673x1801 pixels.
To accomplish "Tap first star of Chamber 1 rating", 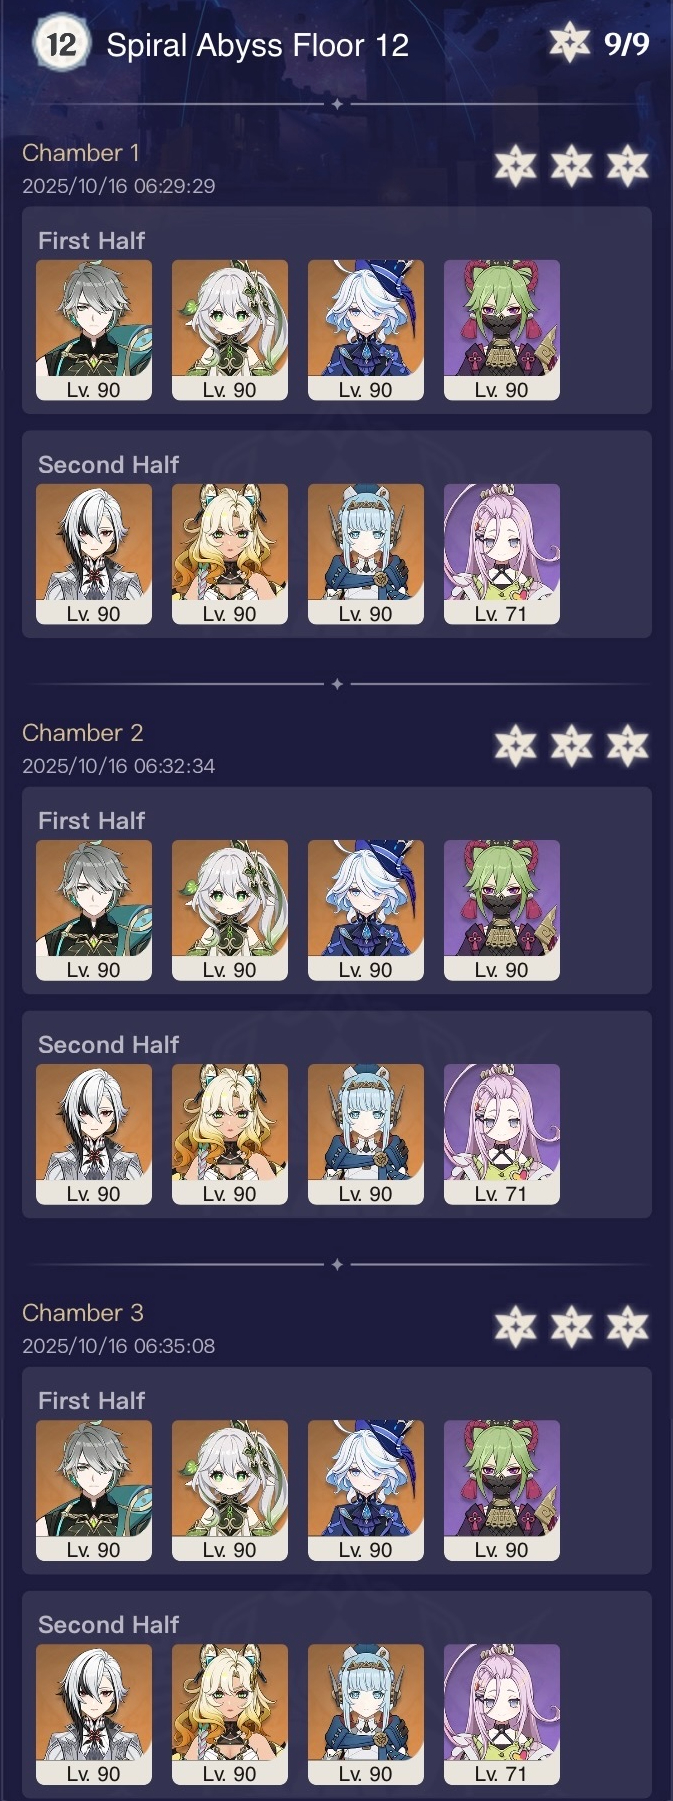I will 516,166.
